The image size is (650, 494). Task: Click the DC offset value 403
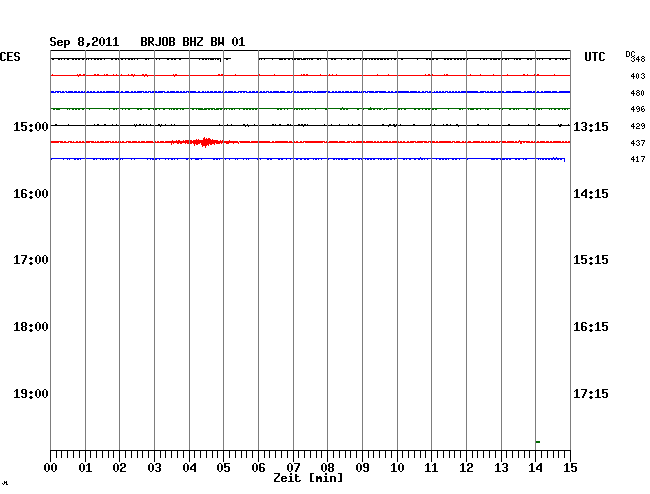[x=638, y=76]
